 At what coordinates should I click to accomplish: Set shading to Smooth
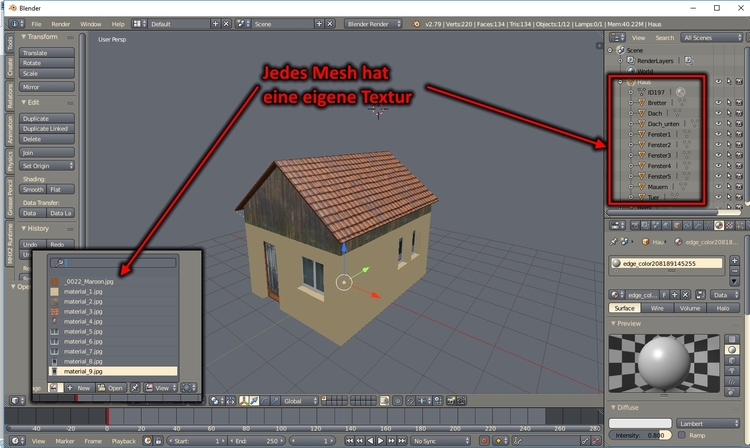tap(33, 189)
